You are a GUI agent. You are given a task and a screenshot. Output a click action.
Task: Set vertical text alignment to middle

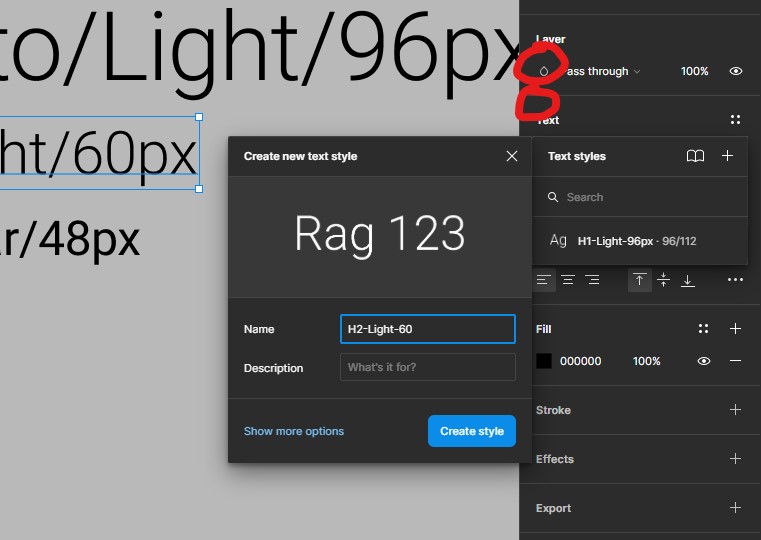(663, 281)
